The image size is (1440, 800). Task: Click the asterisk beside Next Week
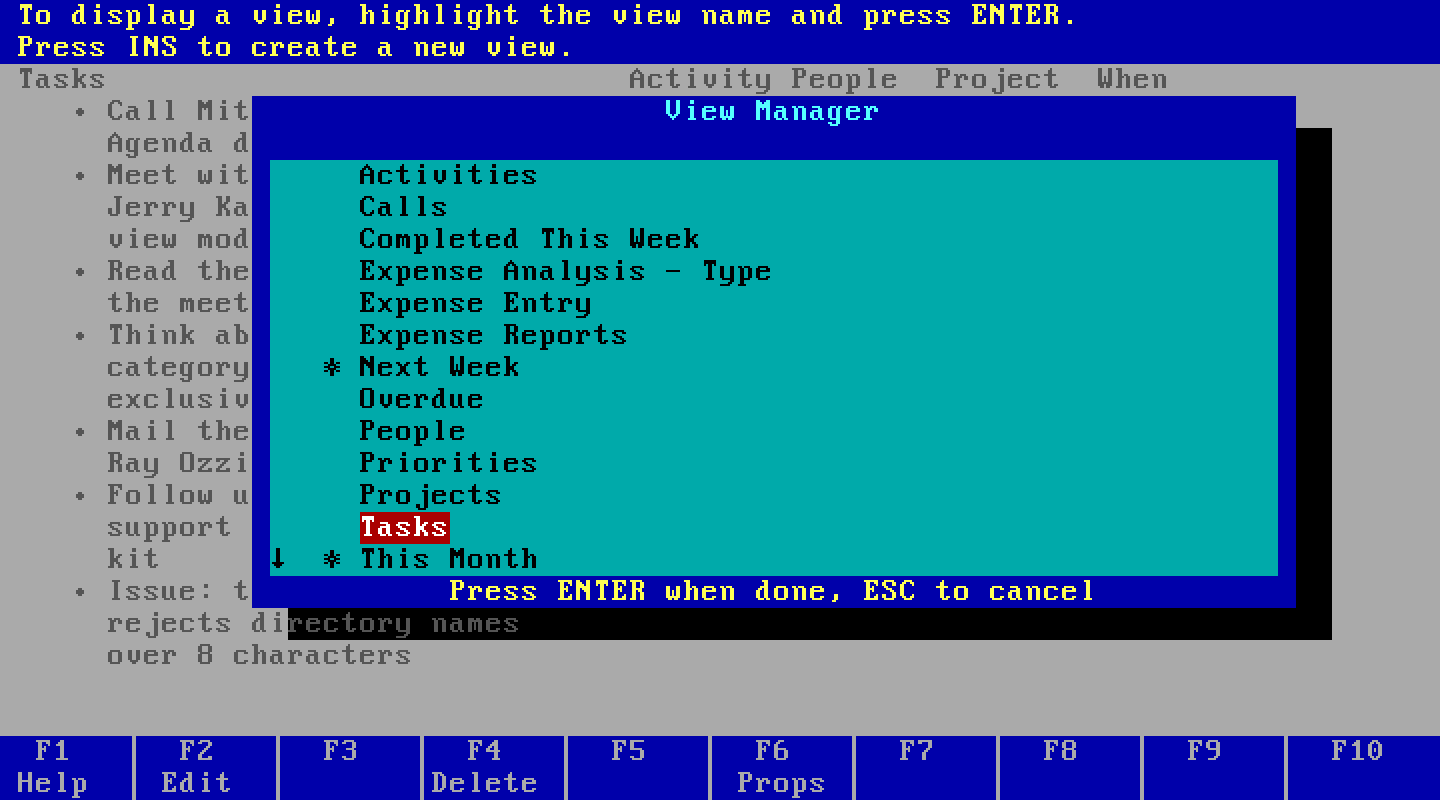coord(333,367)
